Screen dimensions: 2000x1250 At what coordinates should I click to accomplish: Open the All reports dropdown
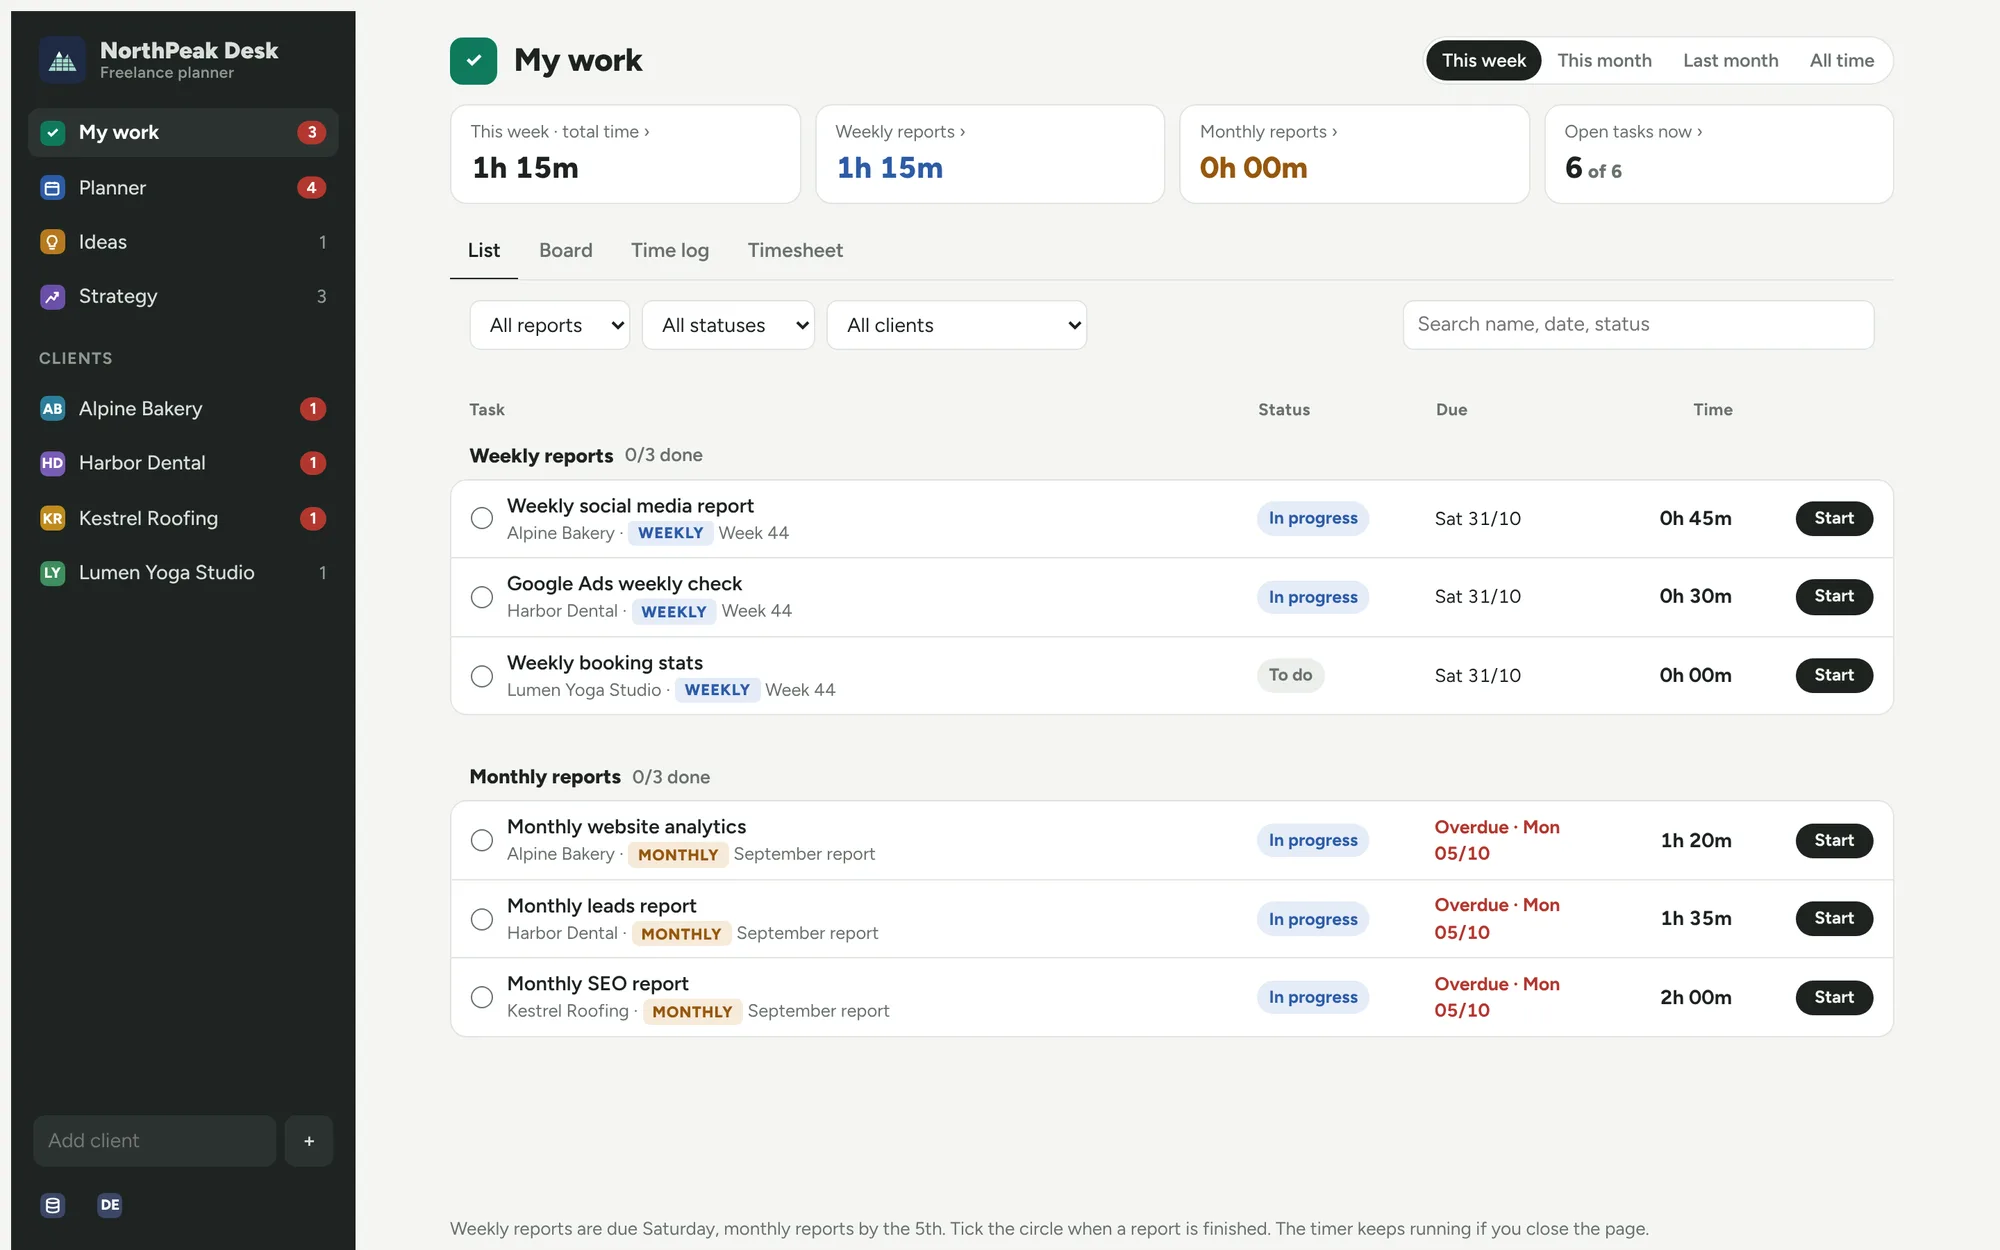pyautogui.click(x=550, y=325)
